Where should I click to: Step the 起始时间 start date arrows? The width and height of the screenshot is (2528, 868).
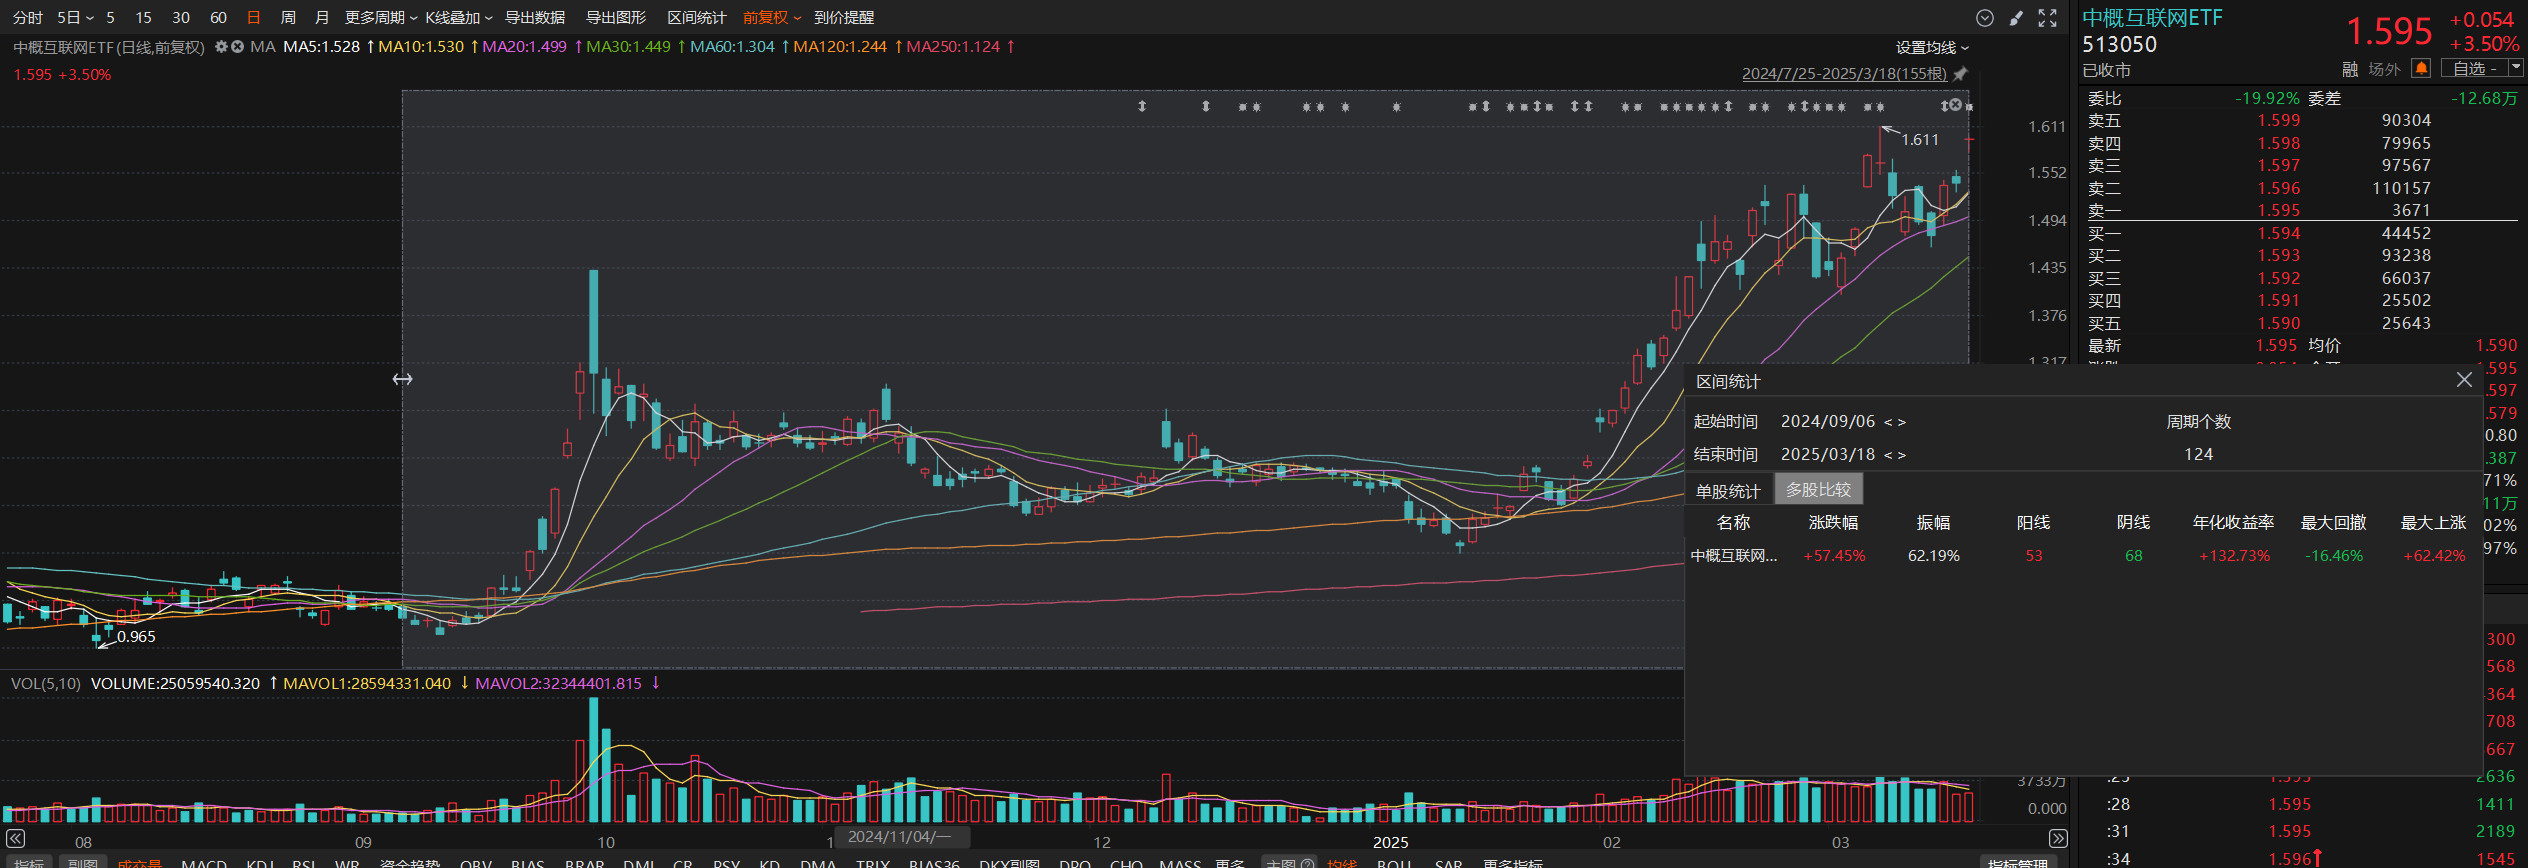[1895, 422]
